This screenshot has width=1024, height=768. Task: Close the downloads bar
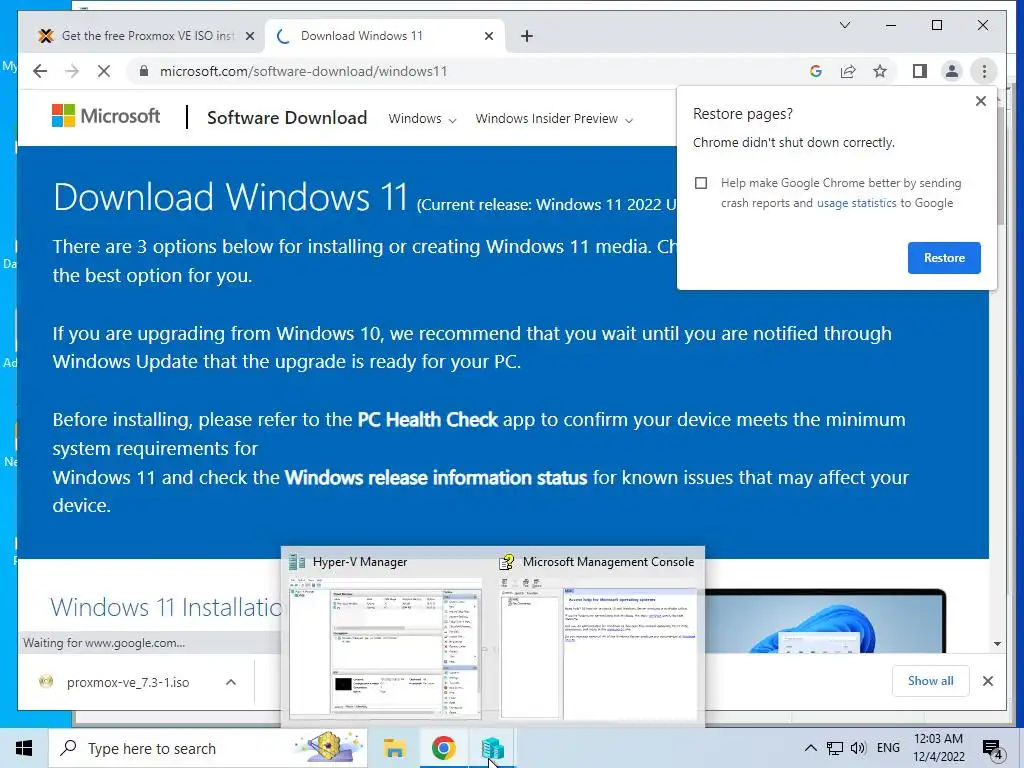pos(987,681)
